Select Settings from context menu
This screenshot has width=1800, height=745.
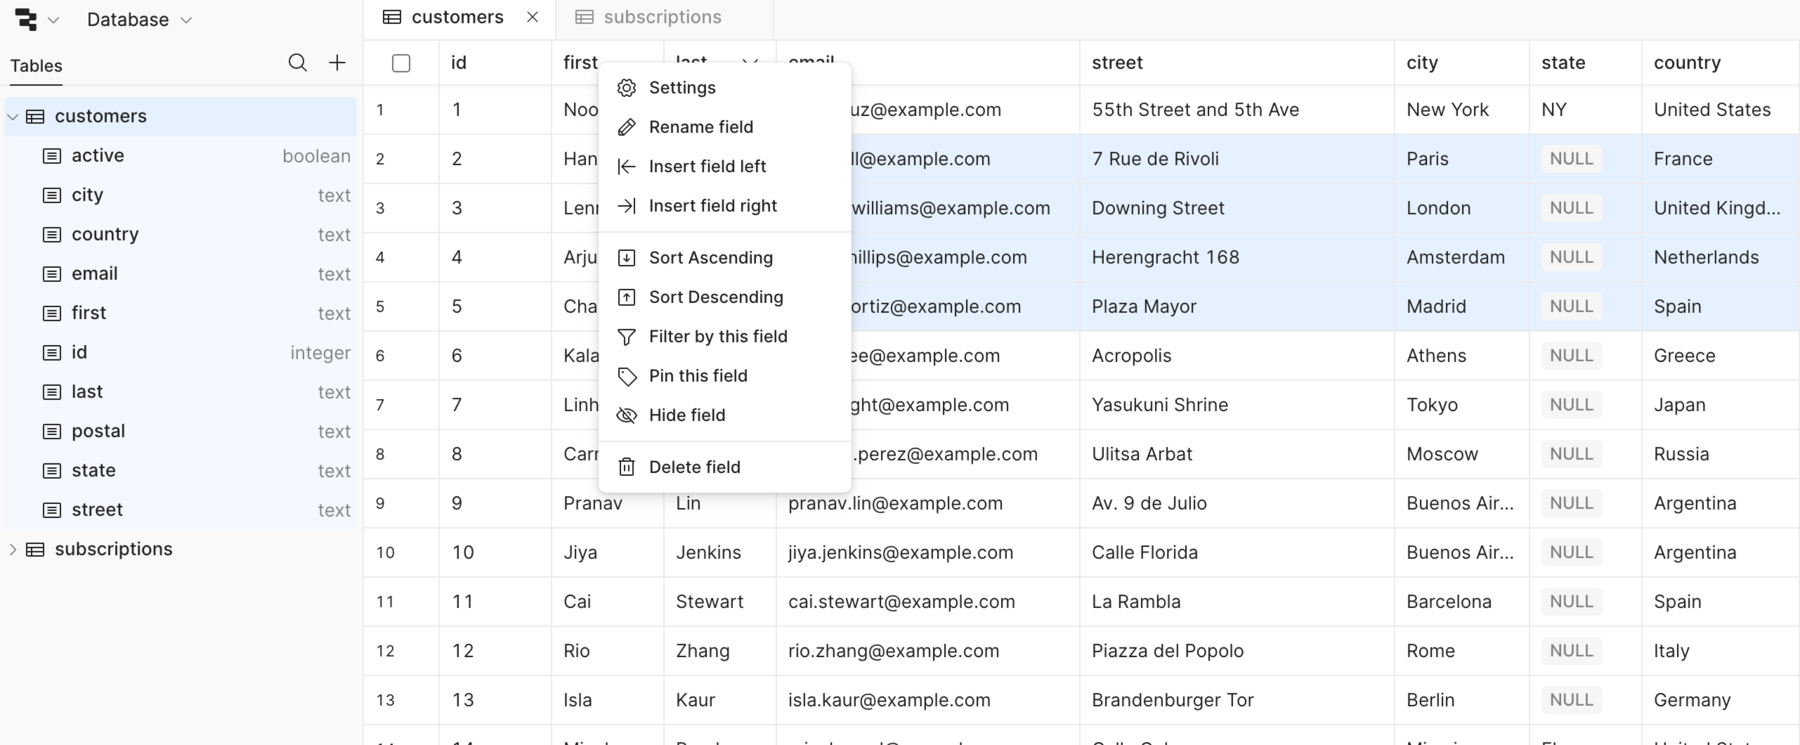[x=725, y=88]
